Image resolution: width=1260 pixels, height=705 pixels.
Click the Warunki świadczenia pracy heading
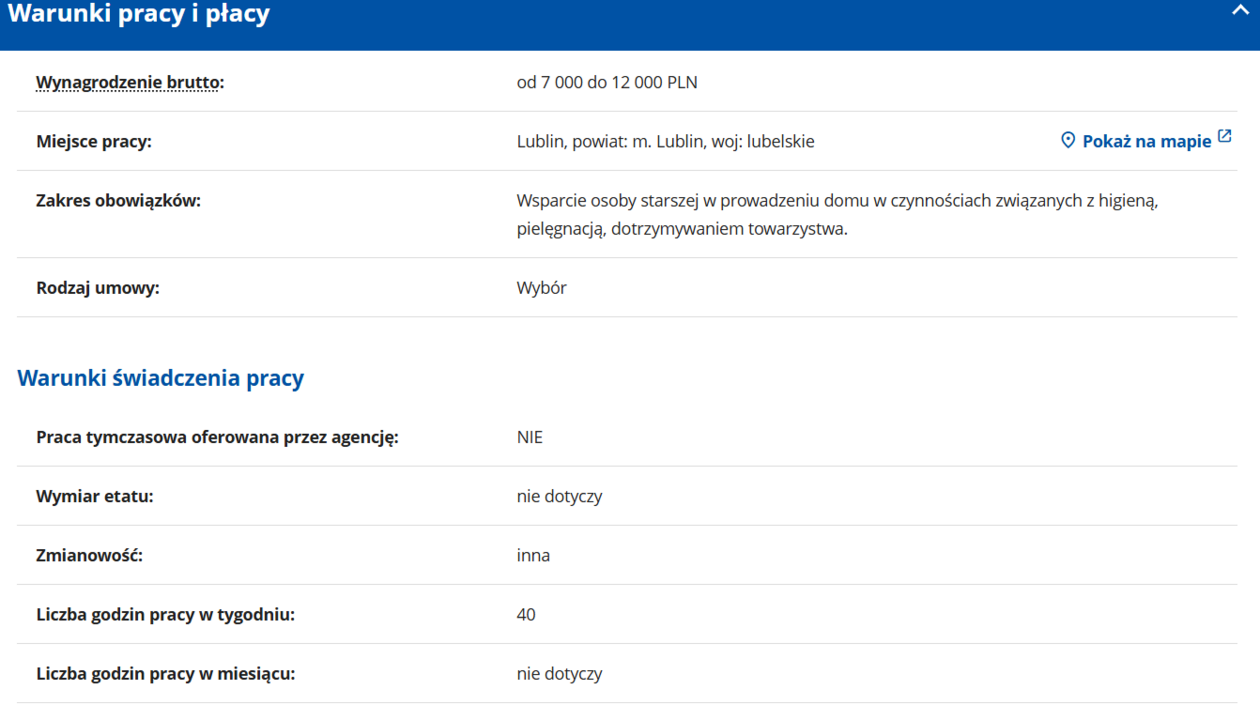160,378
